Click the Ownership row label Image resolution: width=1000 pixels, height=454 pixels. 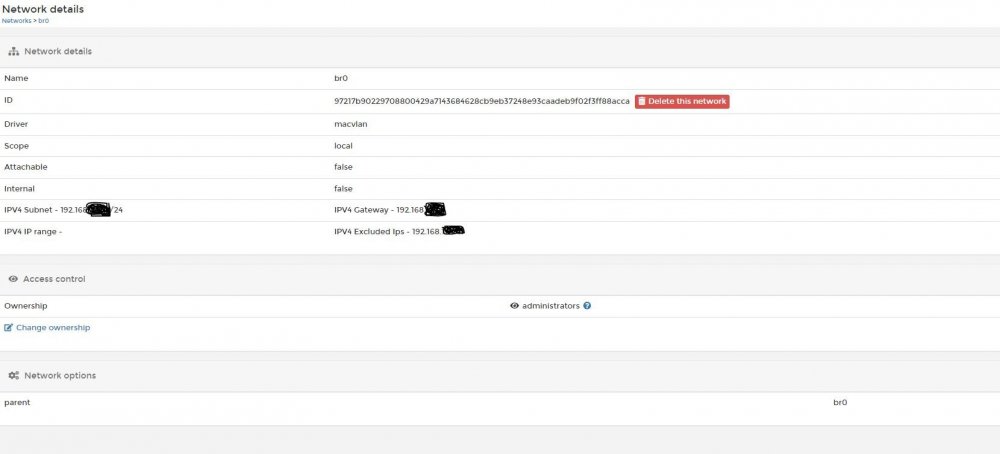point(26,306)
